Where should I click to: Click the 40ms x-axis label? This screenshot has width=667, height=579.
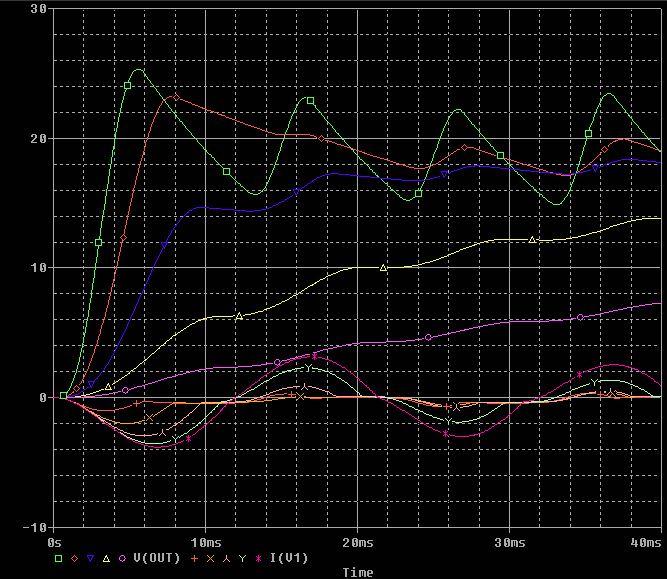(646, 543)
